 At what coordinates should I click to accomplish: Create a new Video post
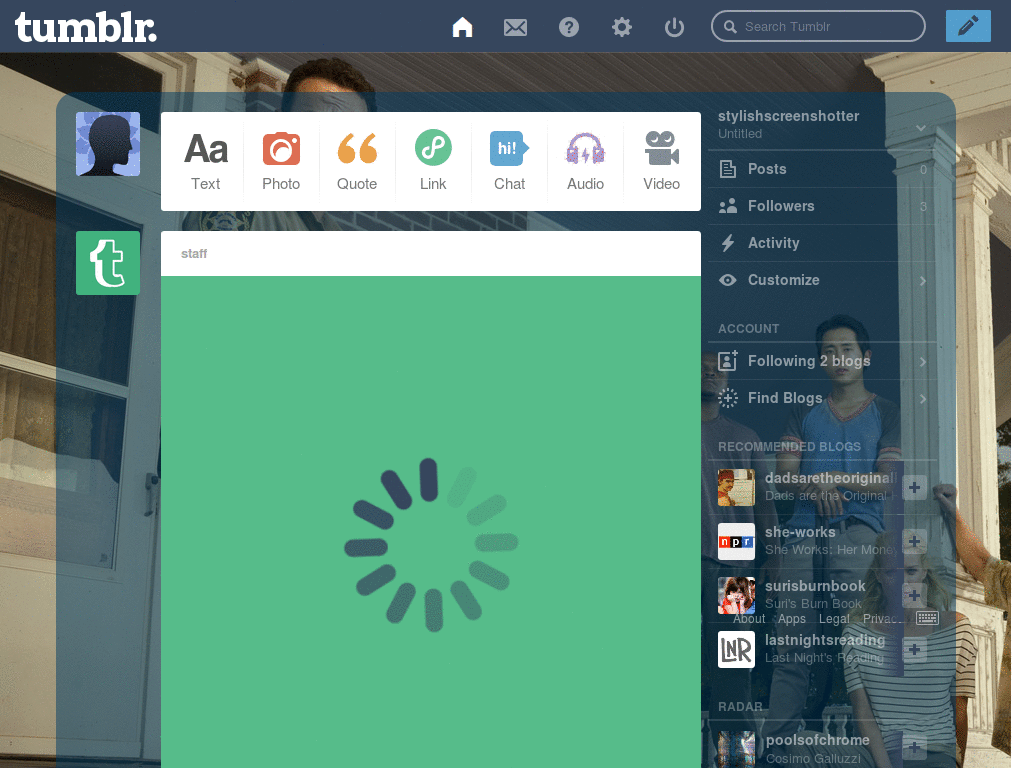pos(662,161)
